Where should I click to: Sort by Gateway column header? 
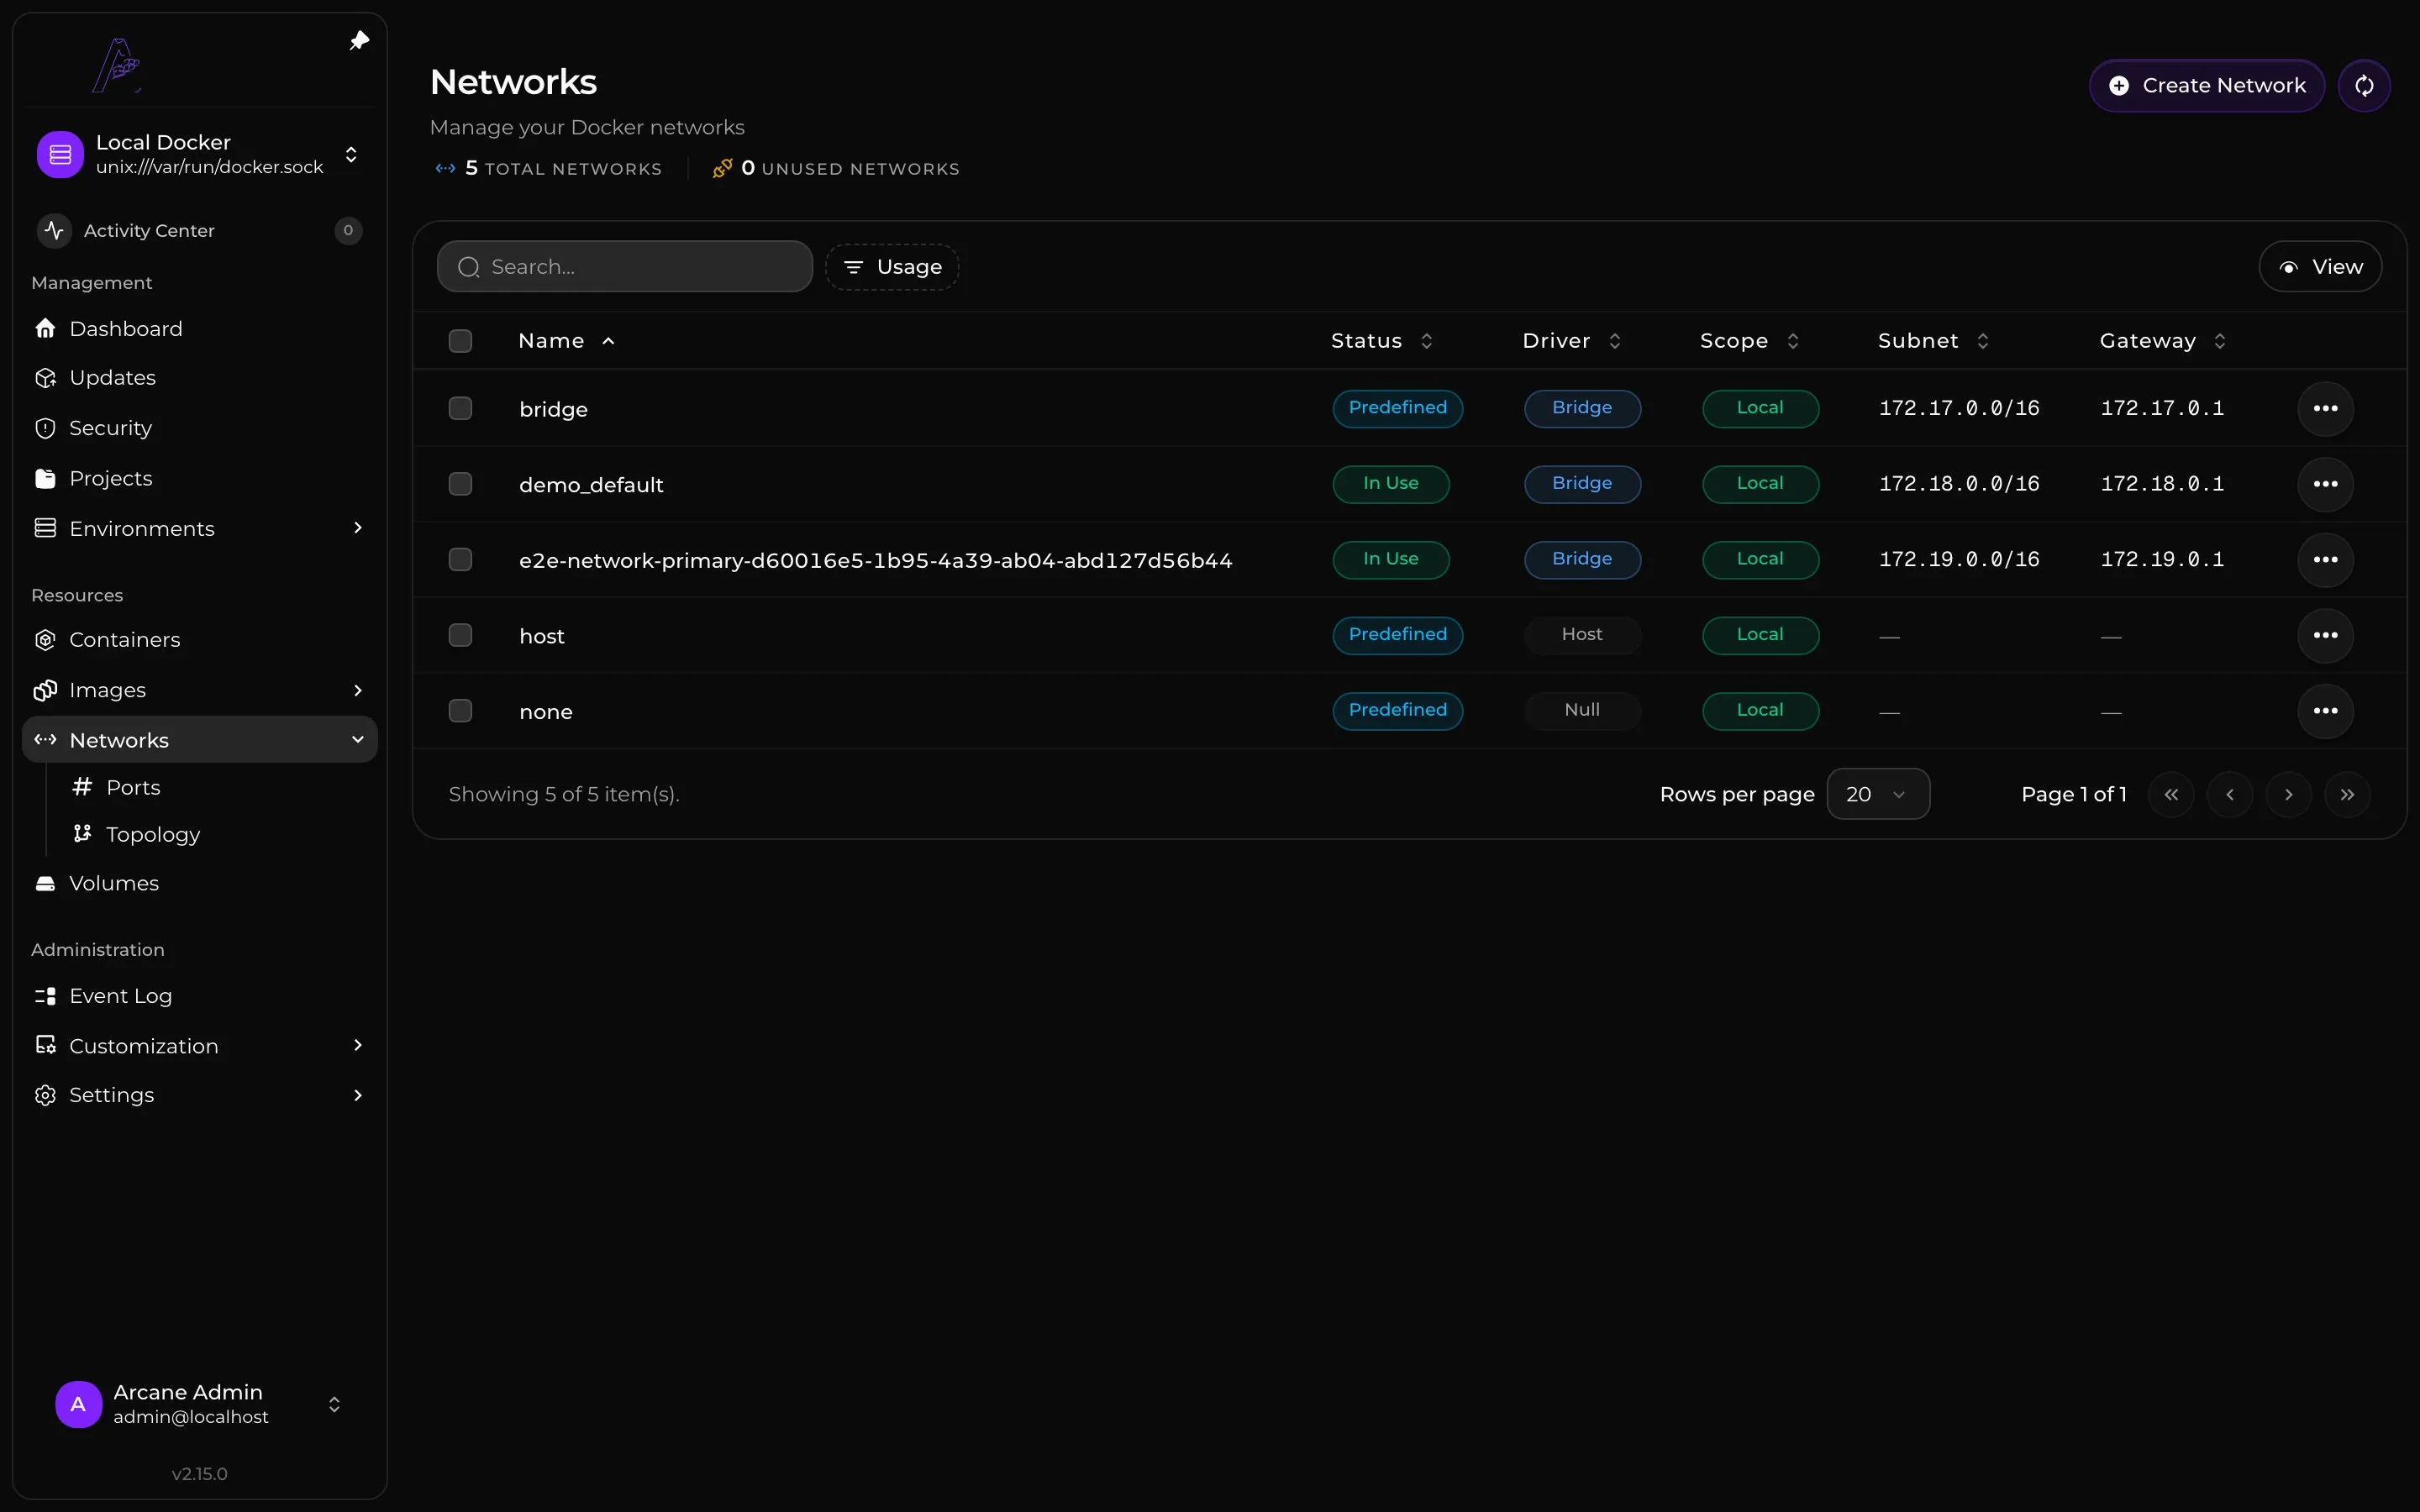pos(2162,341)
